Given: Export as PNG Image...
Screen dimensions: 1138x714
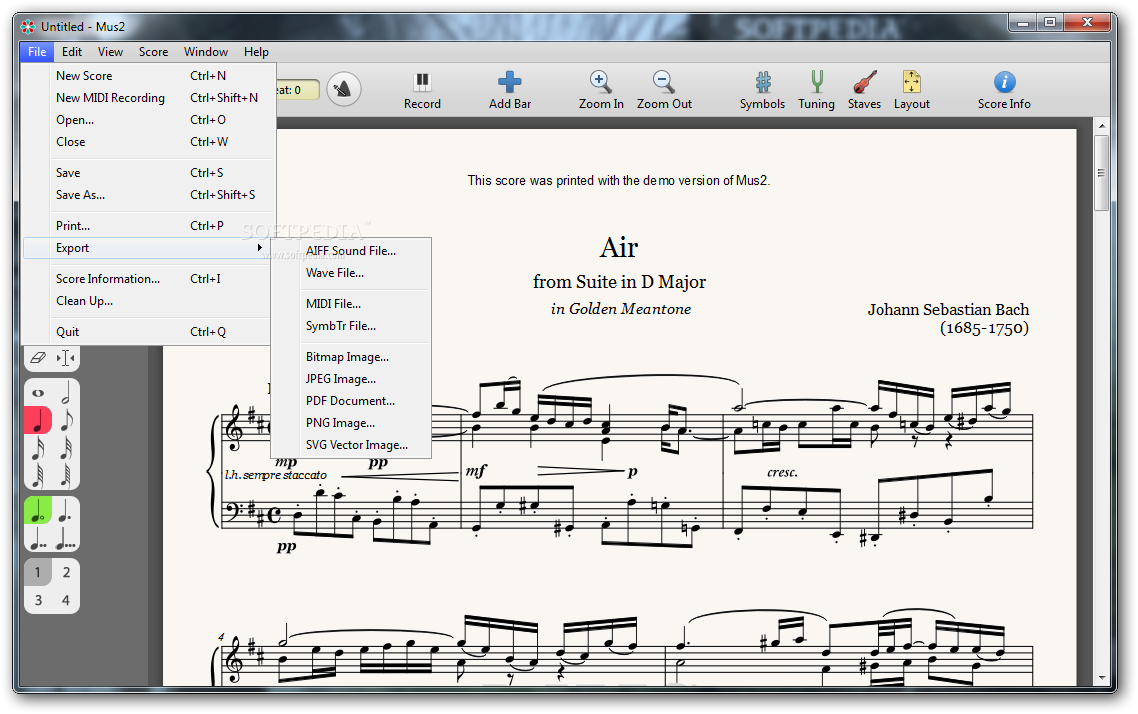Looking at the screenshot, I should (351, 423).
